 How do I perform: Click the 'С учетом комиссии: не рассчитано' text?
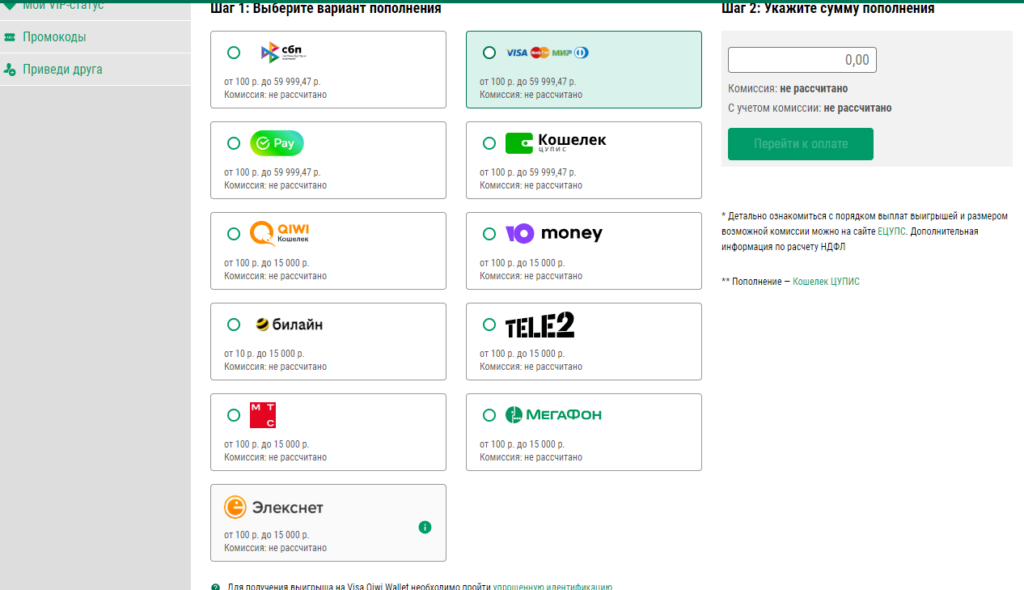click(x=809, y=108)
